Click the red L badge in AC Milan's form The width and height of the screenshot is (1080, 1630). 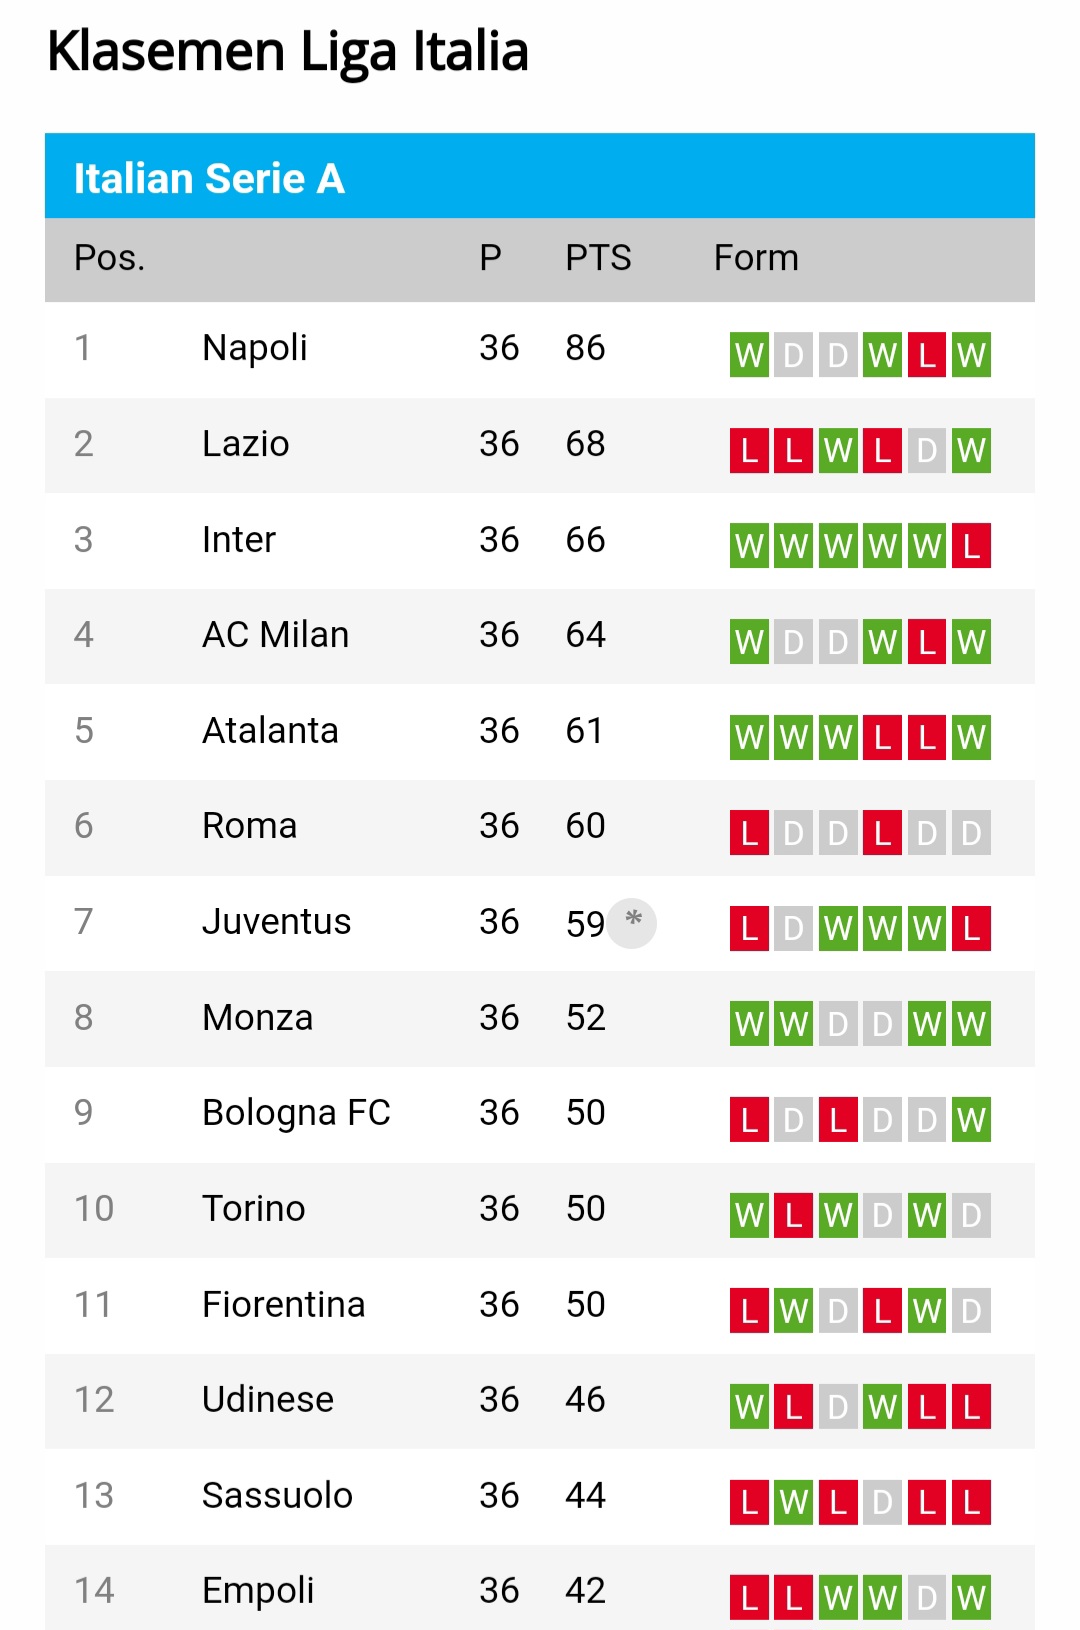click(x=927, y=641)
